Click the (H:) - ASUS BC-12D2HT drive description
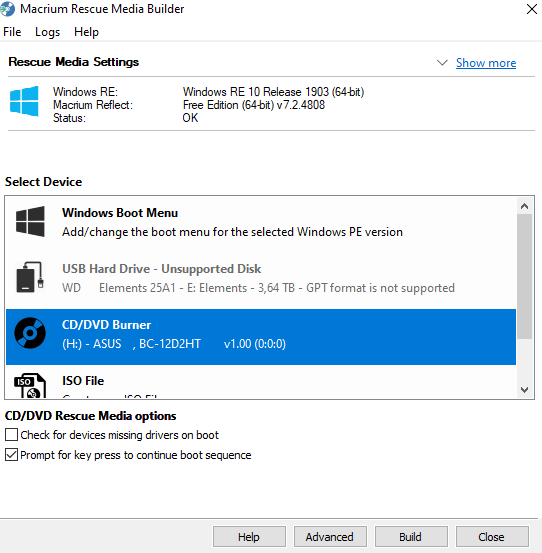The height and width of the screenshot is (553, 542). 174,344
